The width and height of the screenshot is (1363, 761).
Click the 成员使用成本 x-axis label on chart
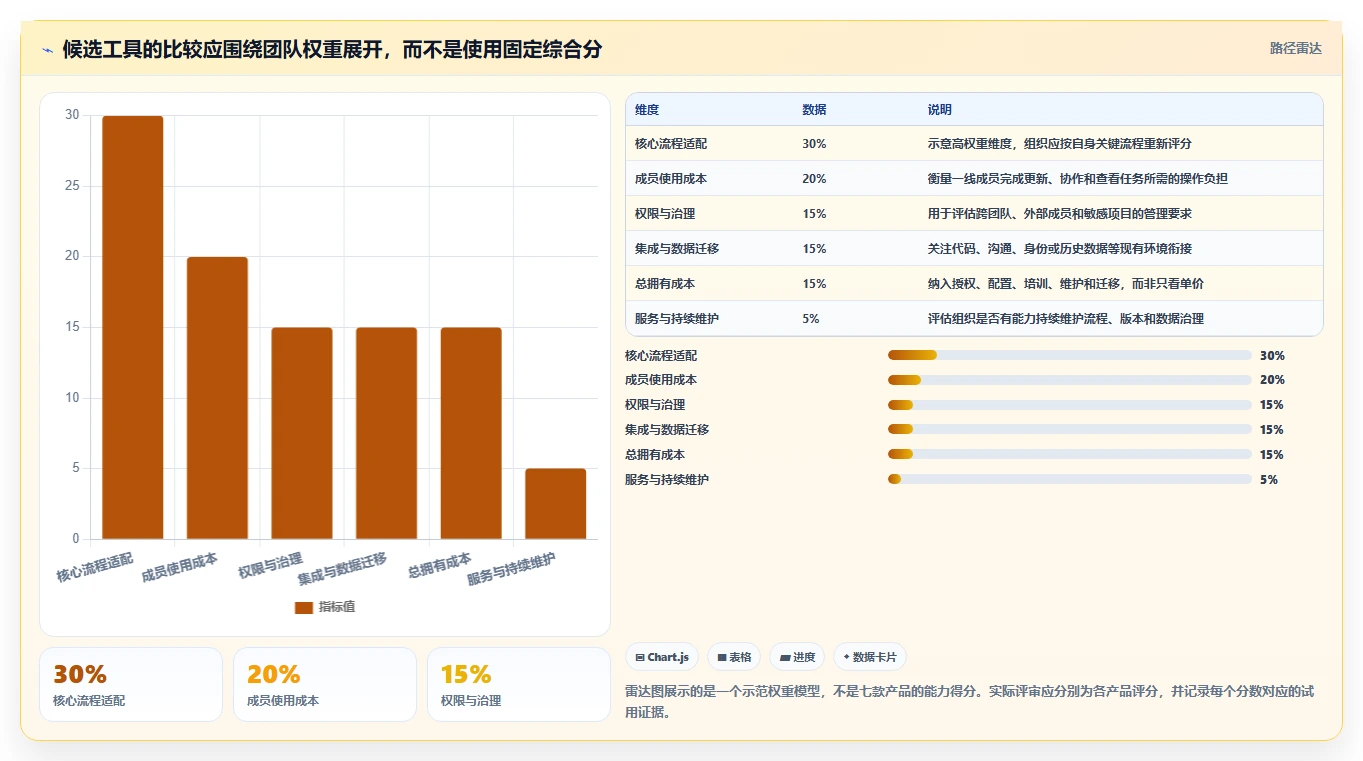tap(180, 567)
